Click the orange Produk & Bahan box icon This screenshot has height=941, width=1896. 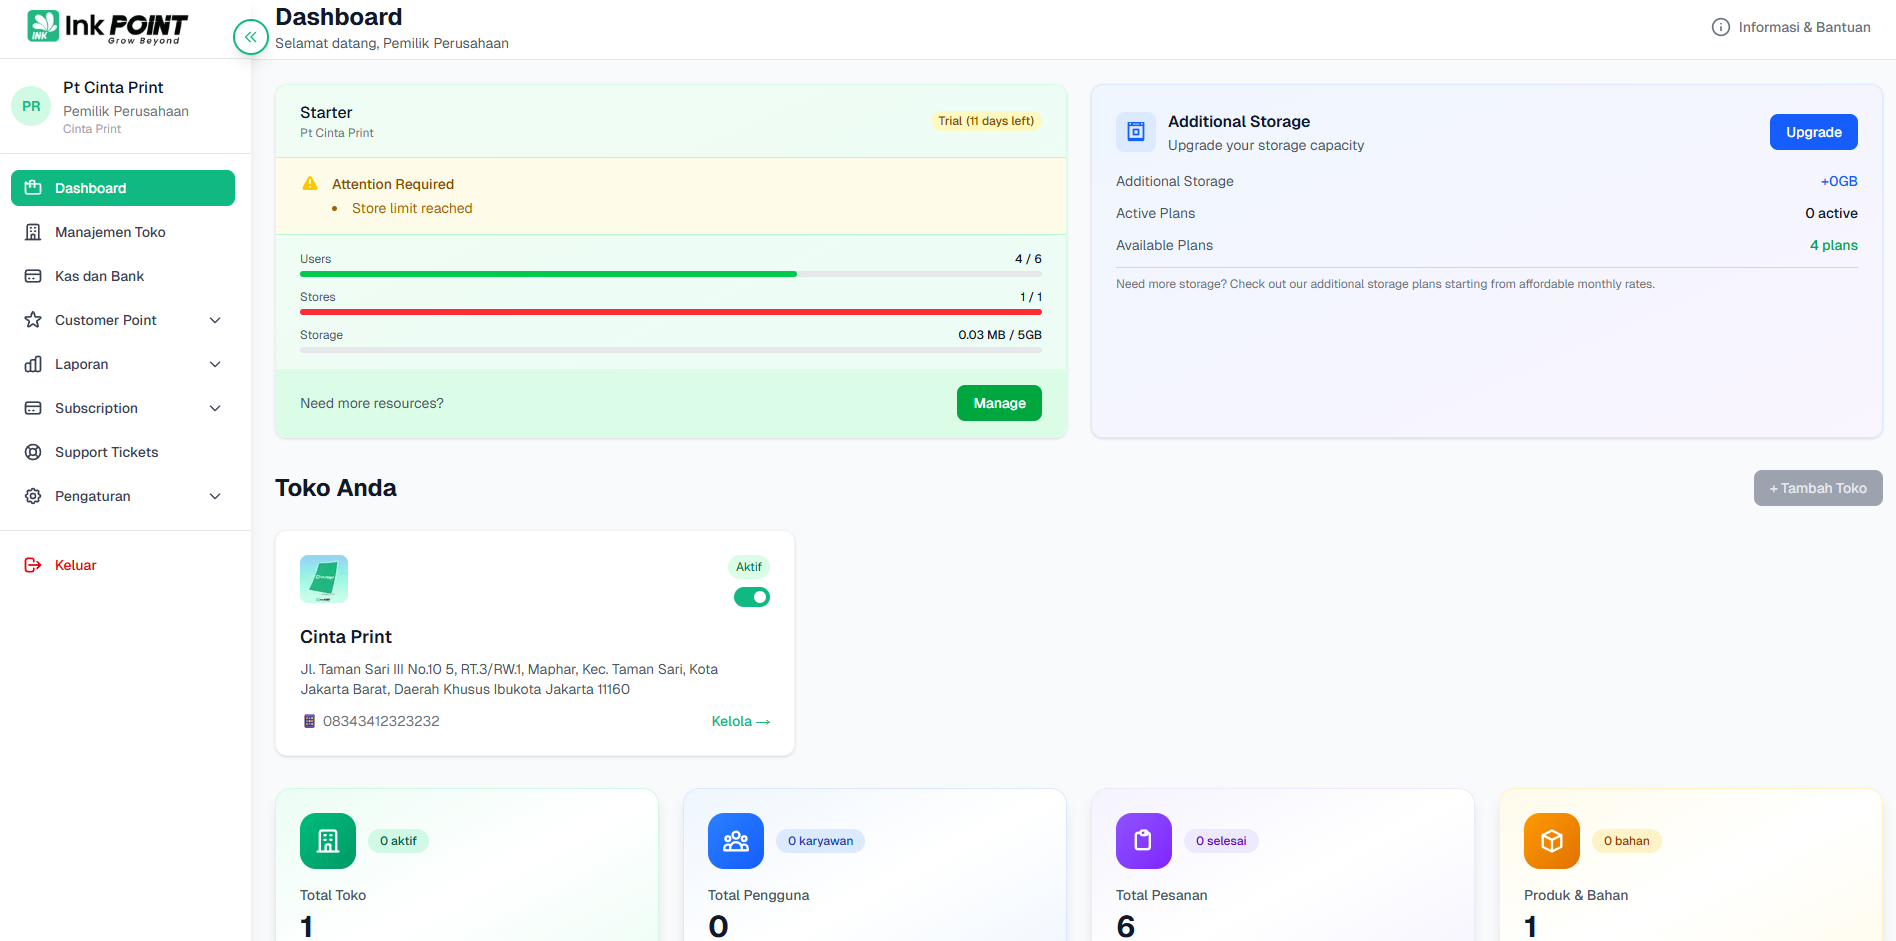tap(1551, 841)
